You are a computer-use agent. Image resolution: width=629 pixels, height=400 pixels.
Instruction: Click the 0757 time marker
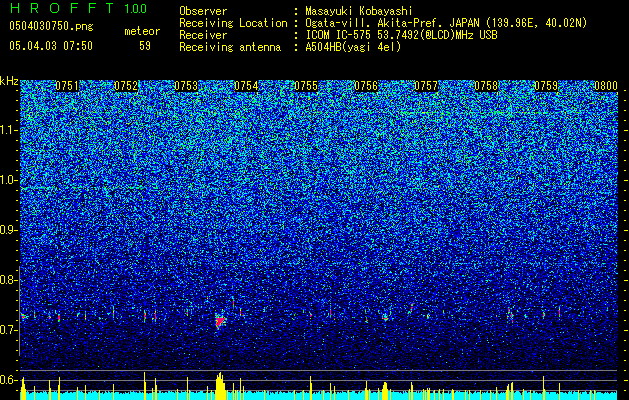tap(426, 86)
